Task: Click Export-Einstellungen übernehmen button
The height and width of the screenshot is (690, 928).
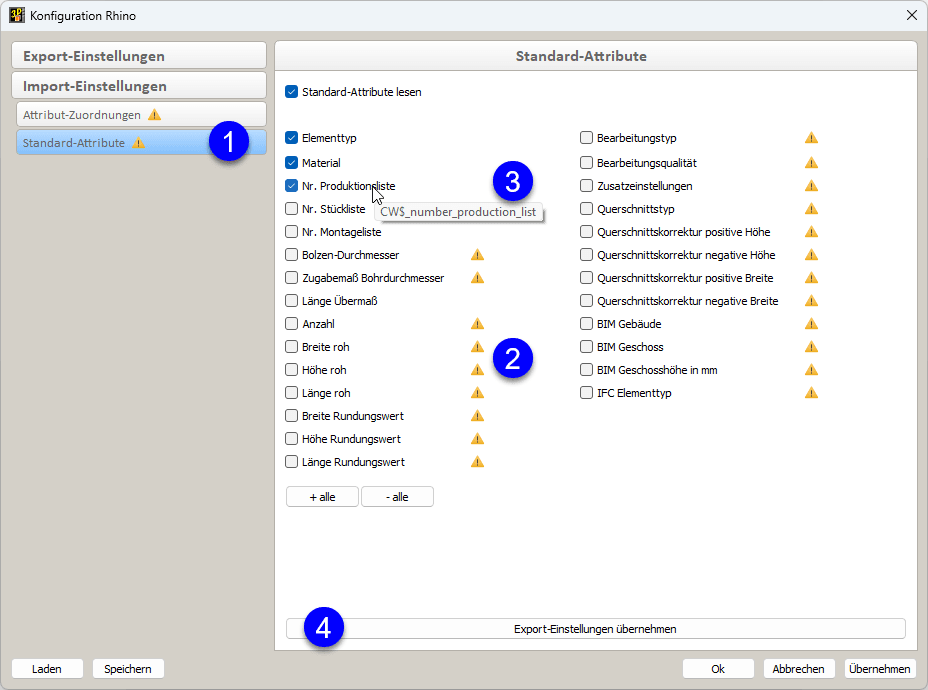Action: (x=595, y=629)
